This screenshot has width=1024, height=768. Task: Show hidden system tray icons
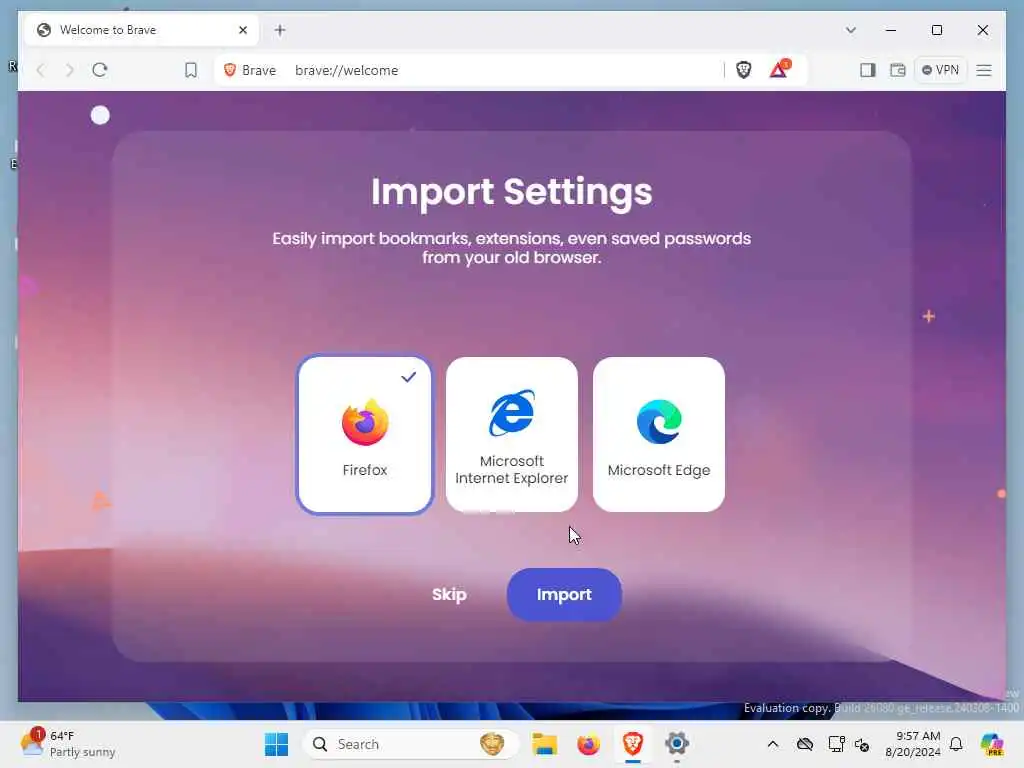773,744
